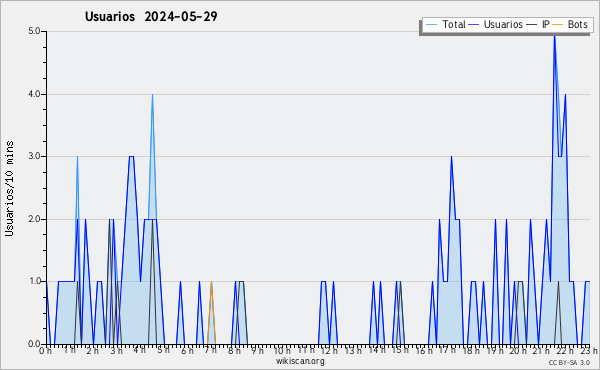This screenshot has height=370, width=600.
Task: Click the light blue 4.0 peak near 4 h
Action: coord(152,95)
